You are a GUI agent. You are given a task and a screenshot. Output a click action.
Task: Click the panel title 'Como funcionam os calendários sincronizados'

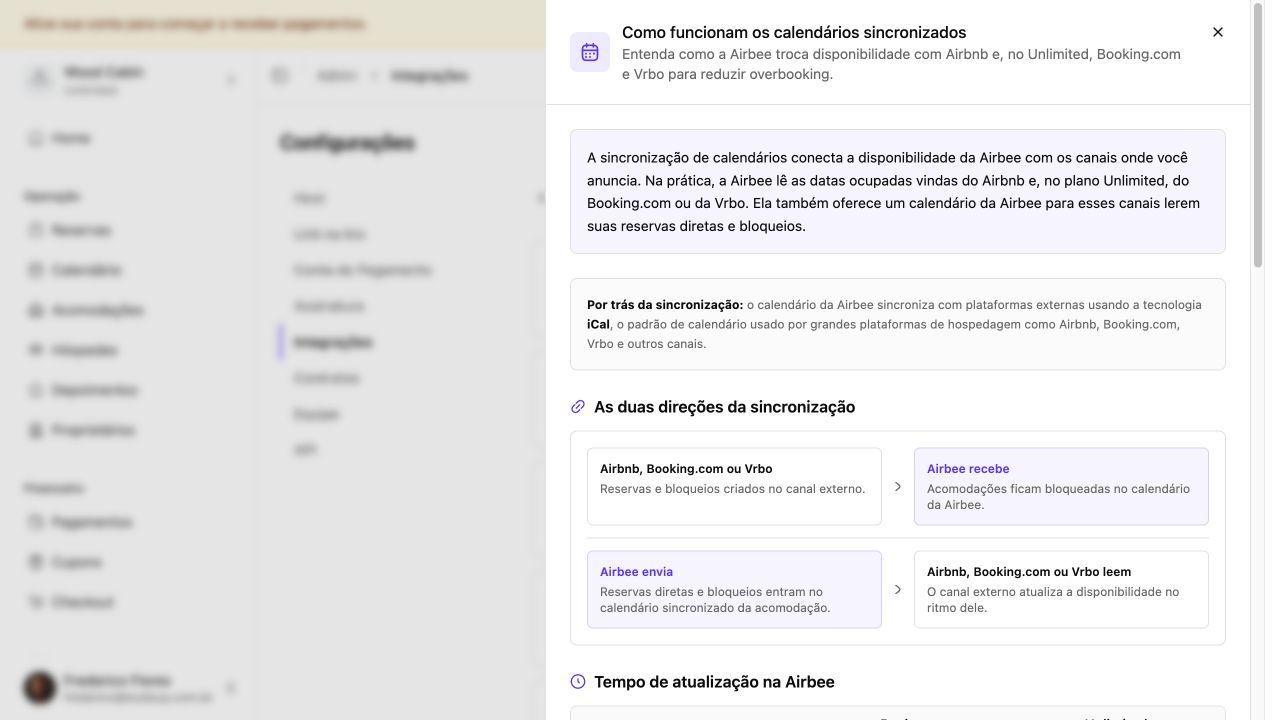[794, 32]
